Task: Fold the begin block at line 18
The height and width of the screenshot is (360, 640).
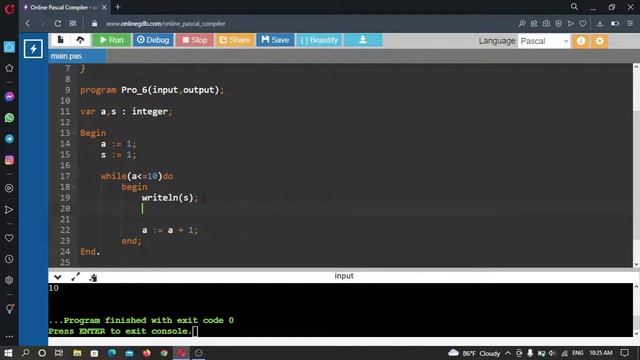Action: tap(74, 187)
